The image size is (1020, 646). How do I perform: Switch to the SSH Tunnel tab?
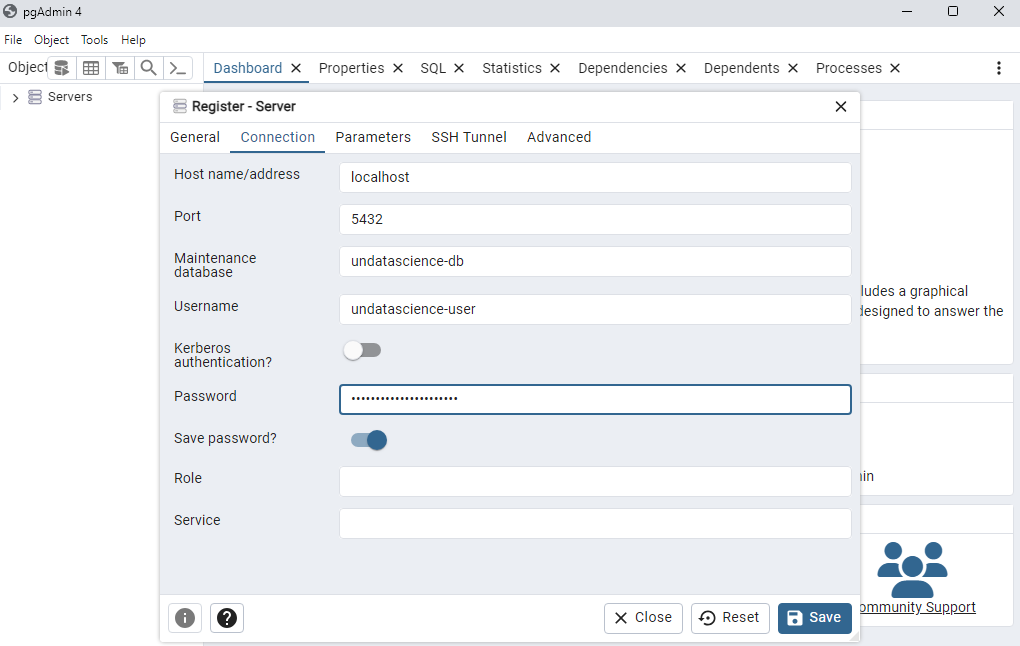coord(468,137)
